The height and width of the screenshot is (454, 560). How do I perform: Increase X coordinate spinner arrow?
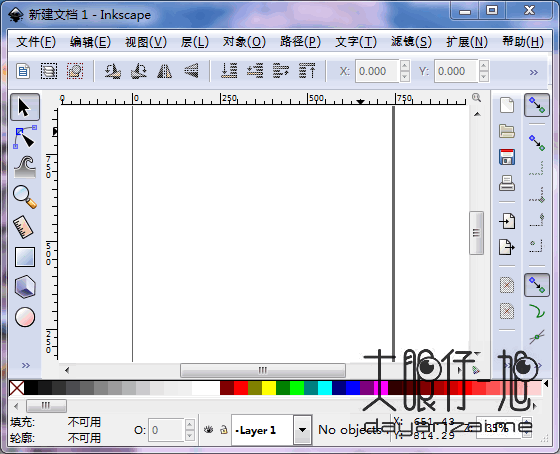(405, 66)
